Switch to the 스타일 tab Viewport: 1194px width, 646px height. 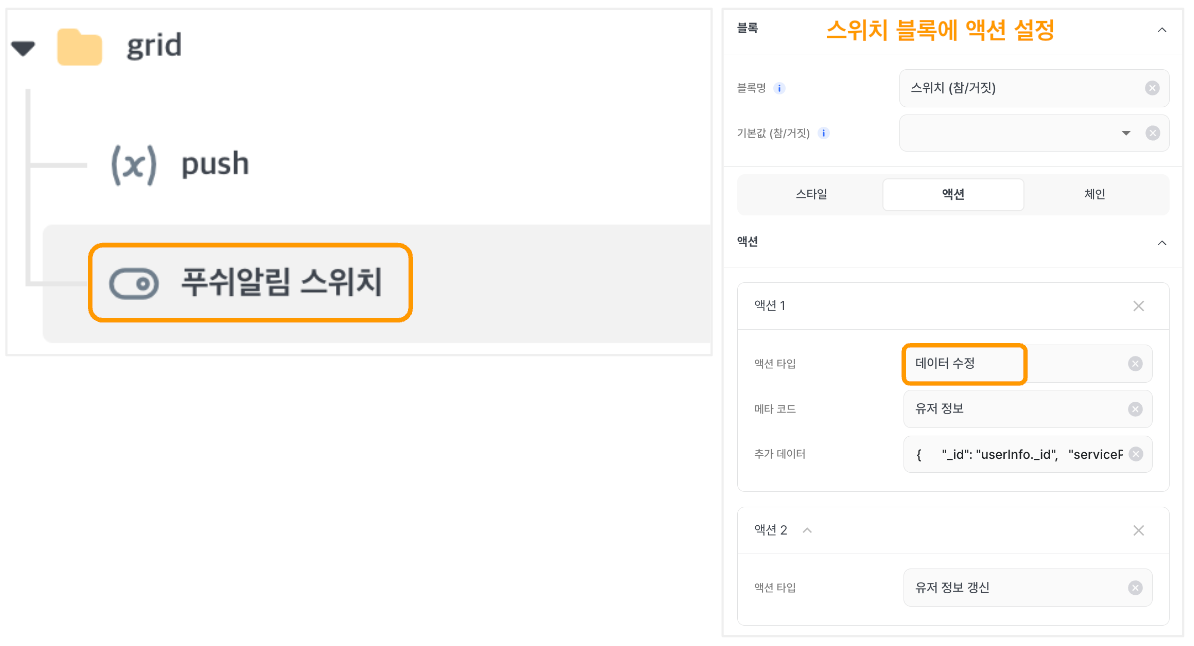[x=811, y=194]
